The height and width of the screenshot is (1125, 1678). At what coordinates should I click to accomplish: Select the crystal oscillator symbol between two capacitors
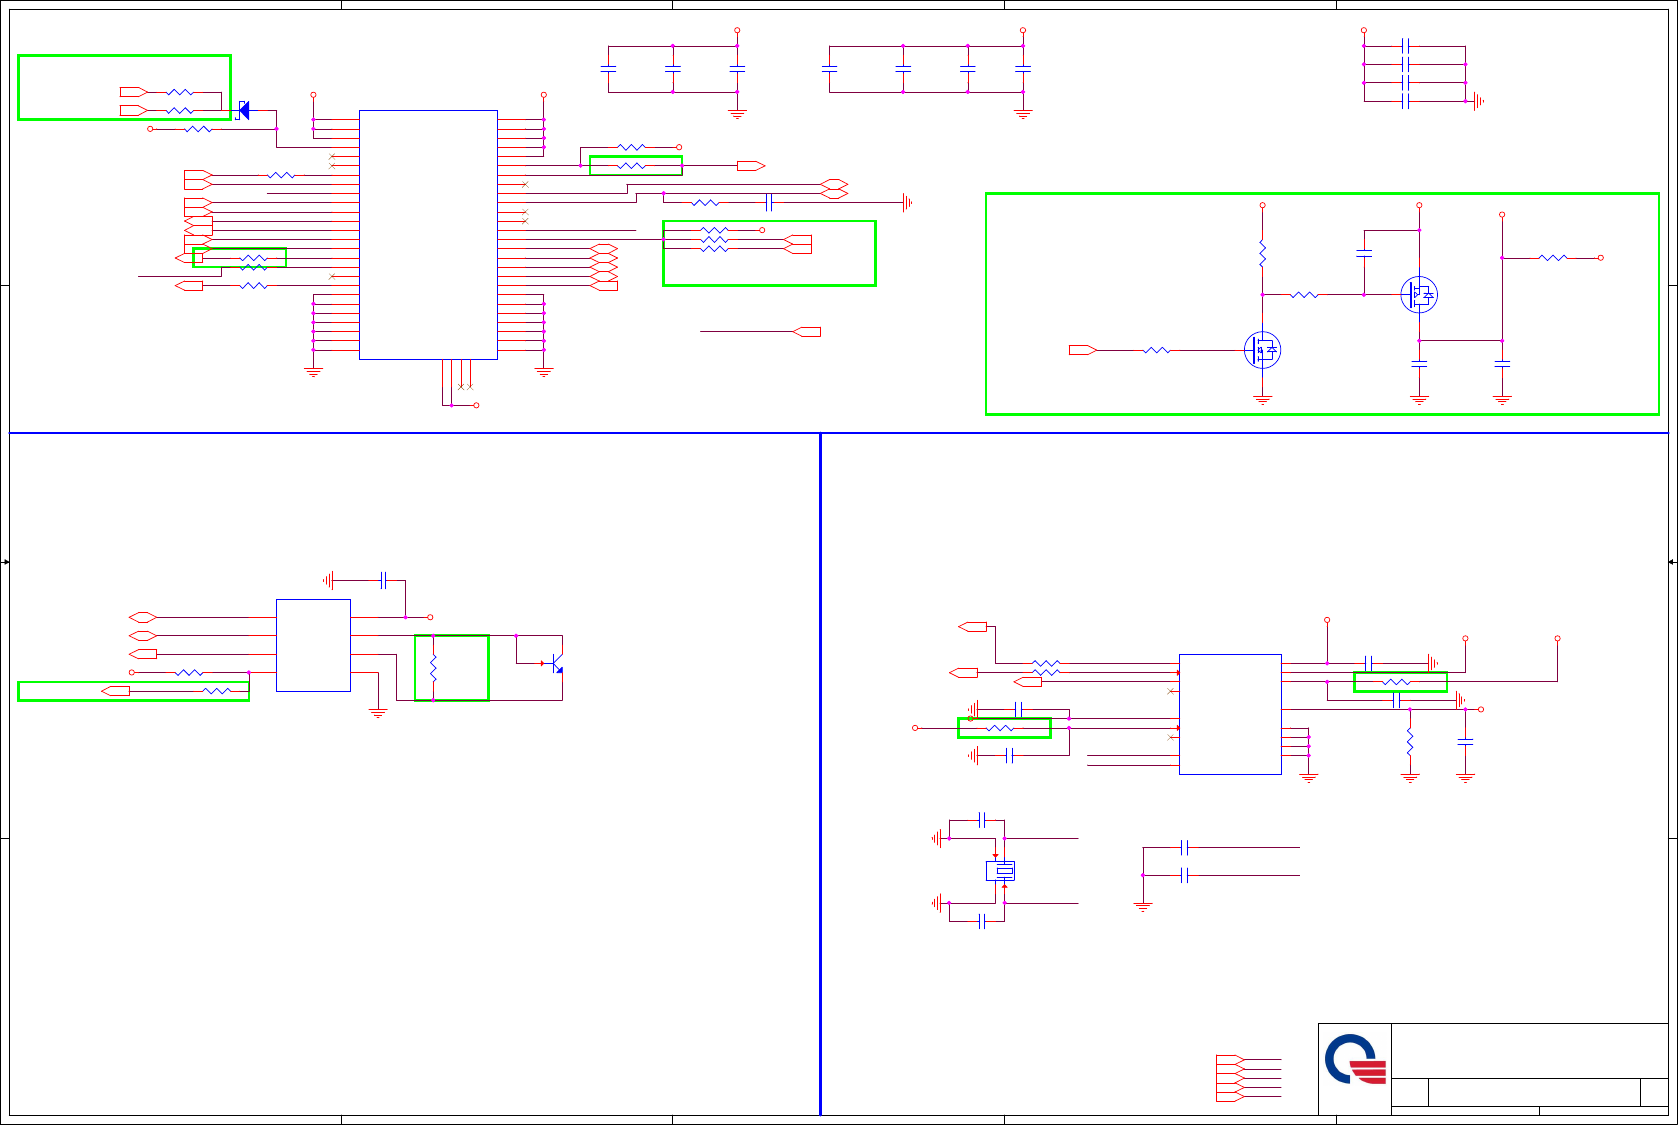1001,871
